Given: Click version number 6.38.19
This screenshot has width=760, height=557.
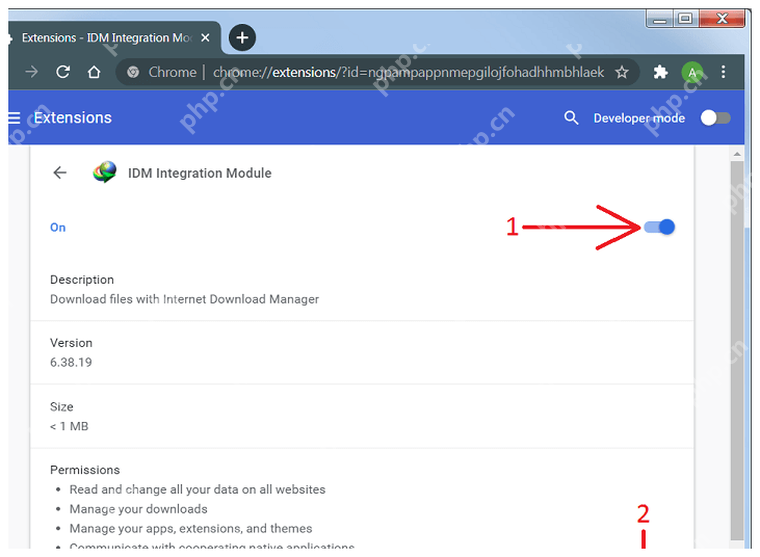Looking at the screenshot, I should click(x=71, y=362).
